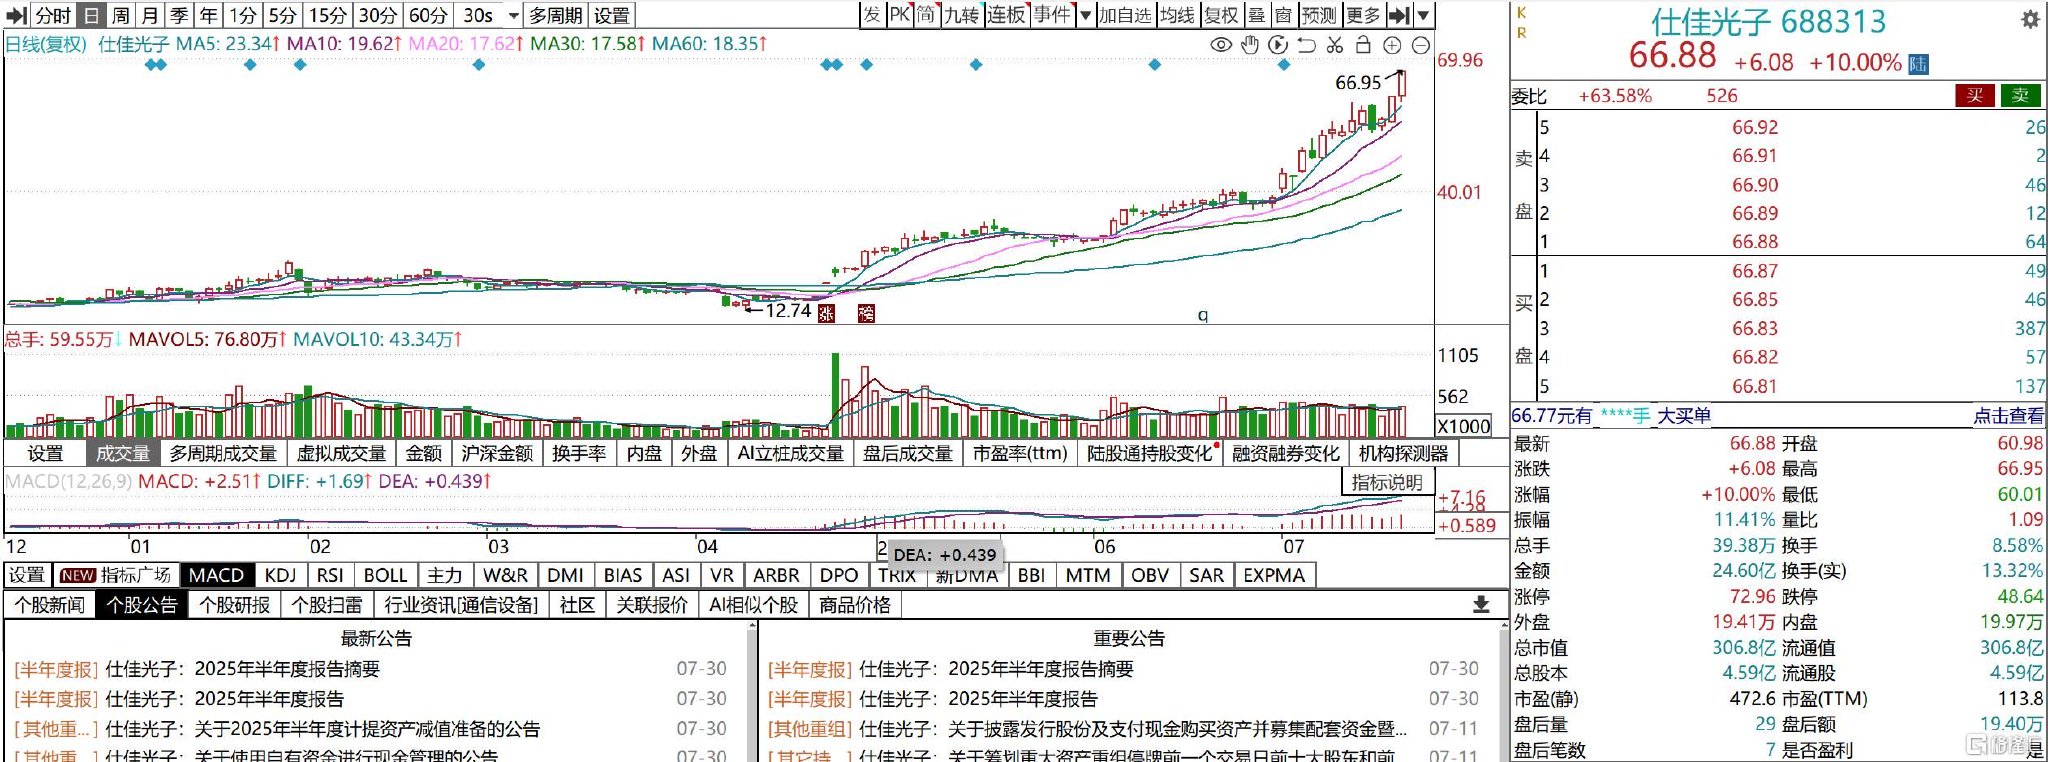Image resolution: width=2048 pixels, height=762 pixels.
Task: Open 设置 on the bottom indicator row
Action: (27, 575)
